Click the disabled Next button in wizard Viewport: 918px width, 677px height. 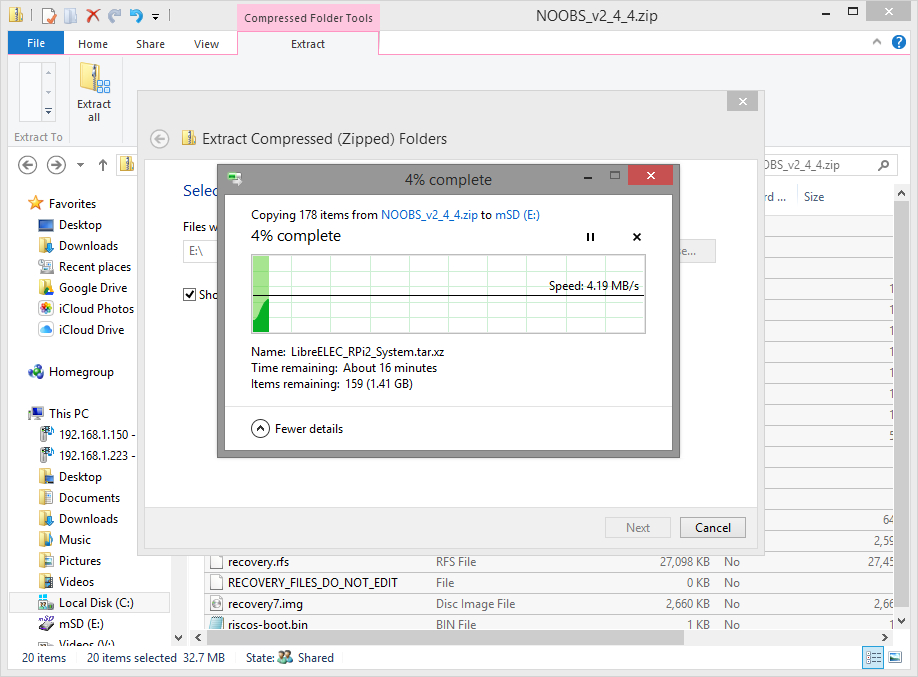(638, 528)
